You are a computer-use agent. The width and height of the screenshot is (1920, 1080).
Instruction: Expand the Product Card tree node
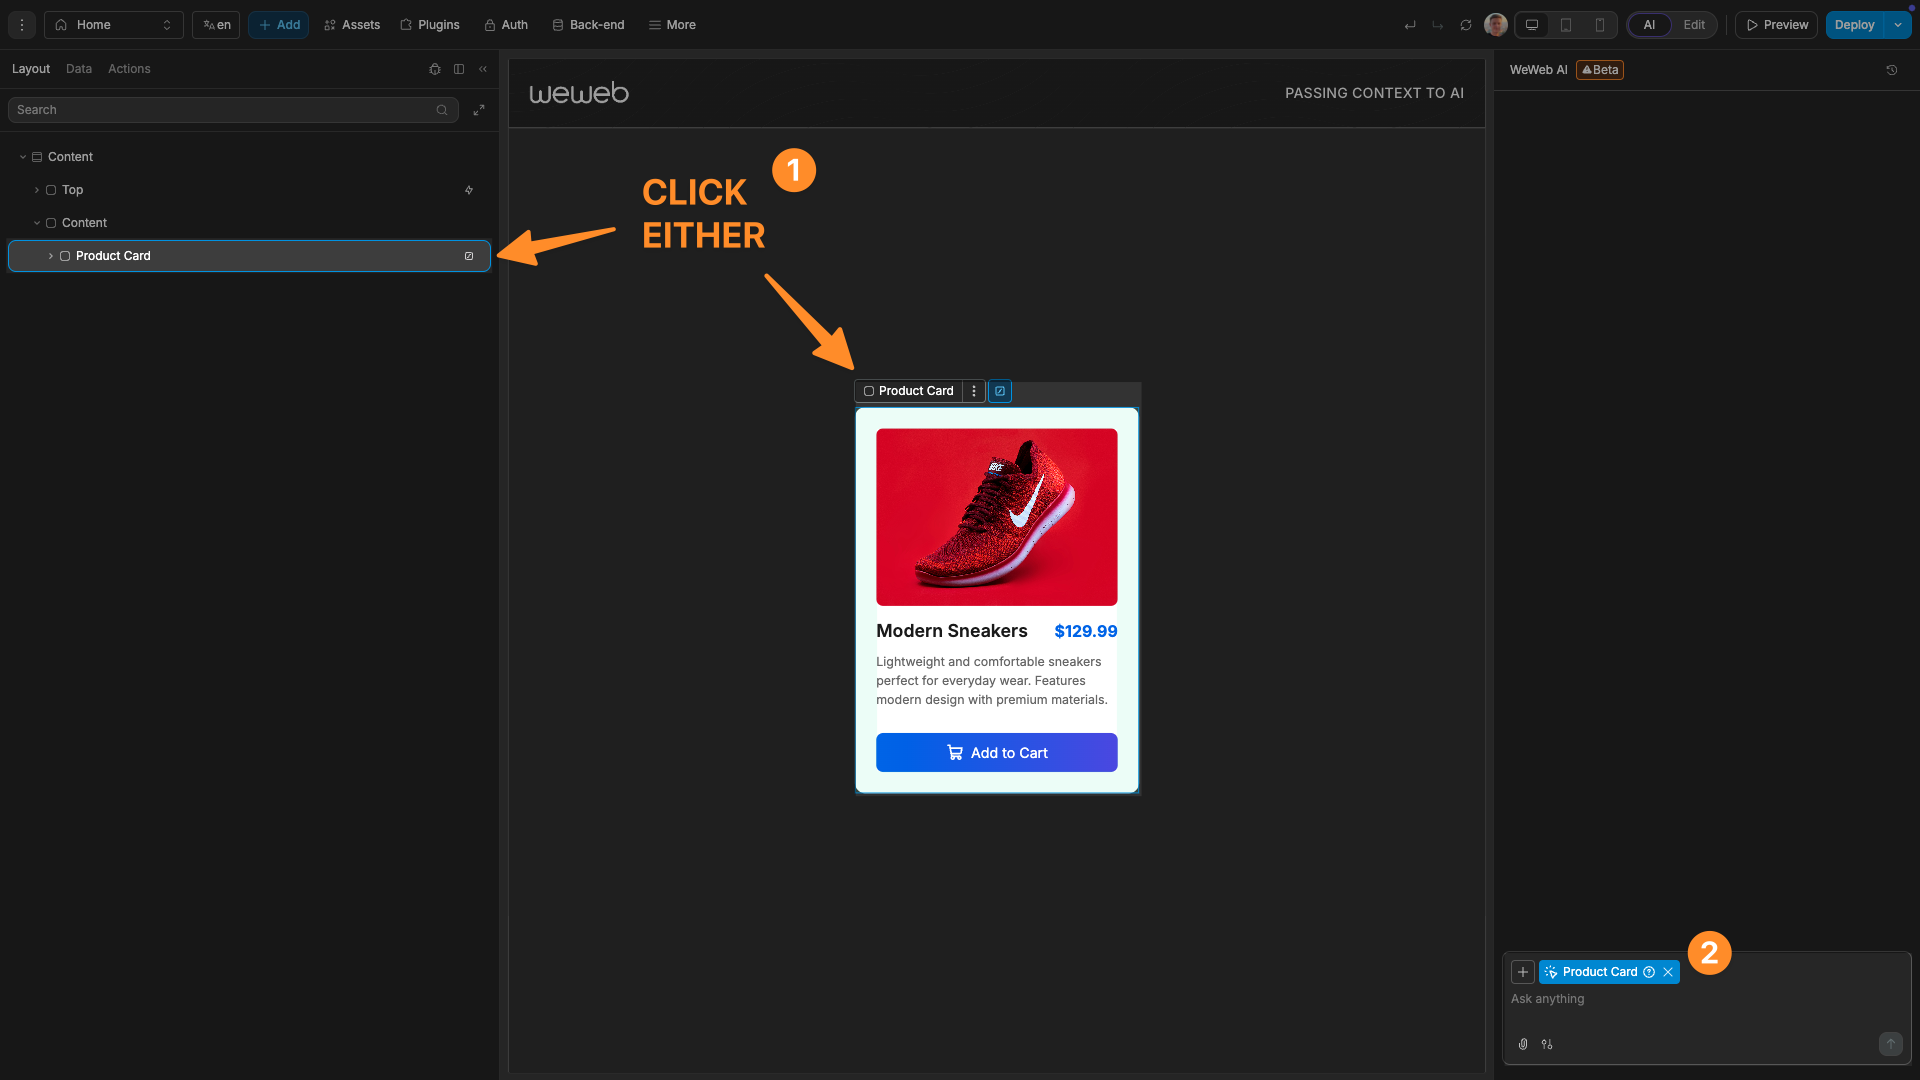point(51,256)
